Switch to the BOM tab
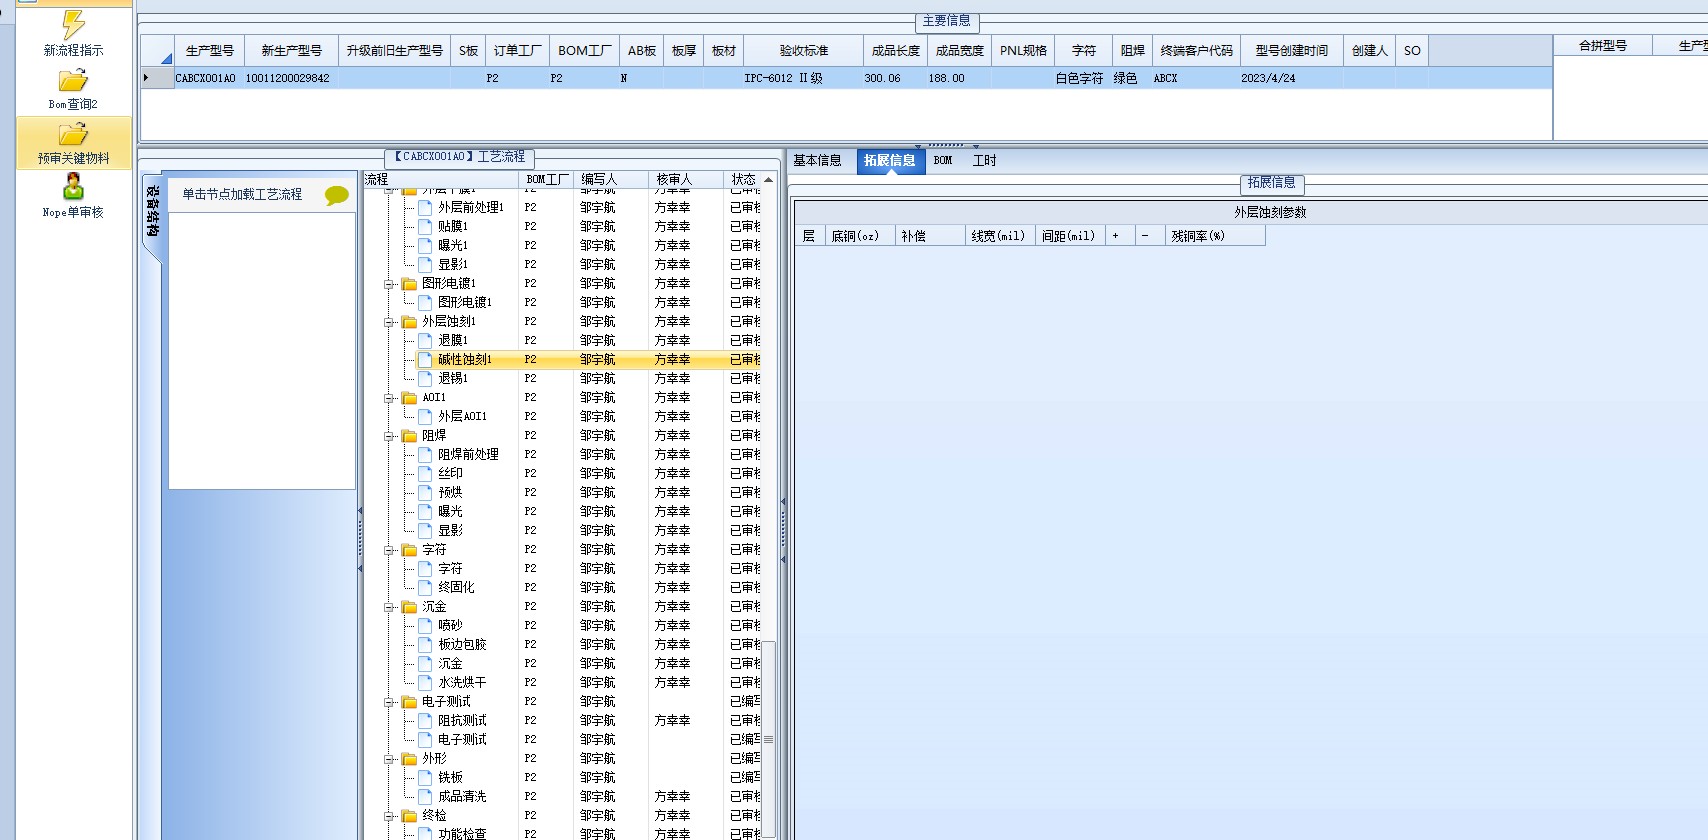Screen dimensions: 1708x840 943,160
